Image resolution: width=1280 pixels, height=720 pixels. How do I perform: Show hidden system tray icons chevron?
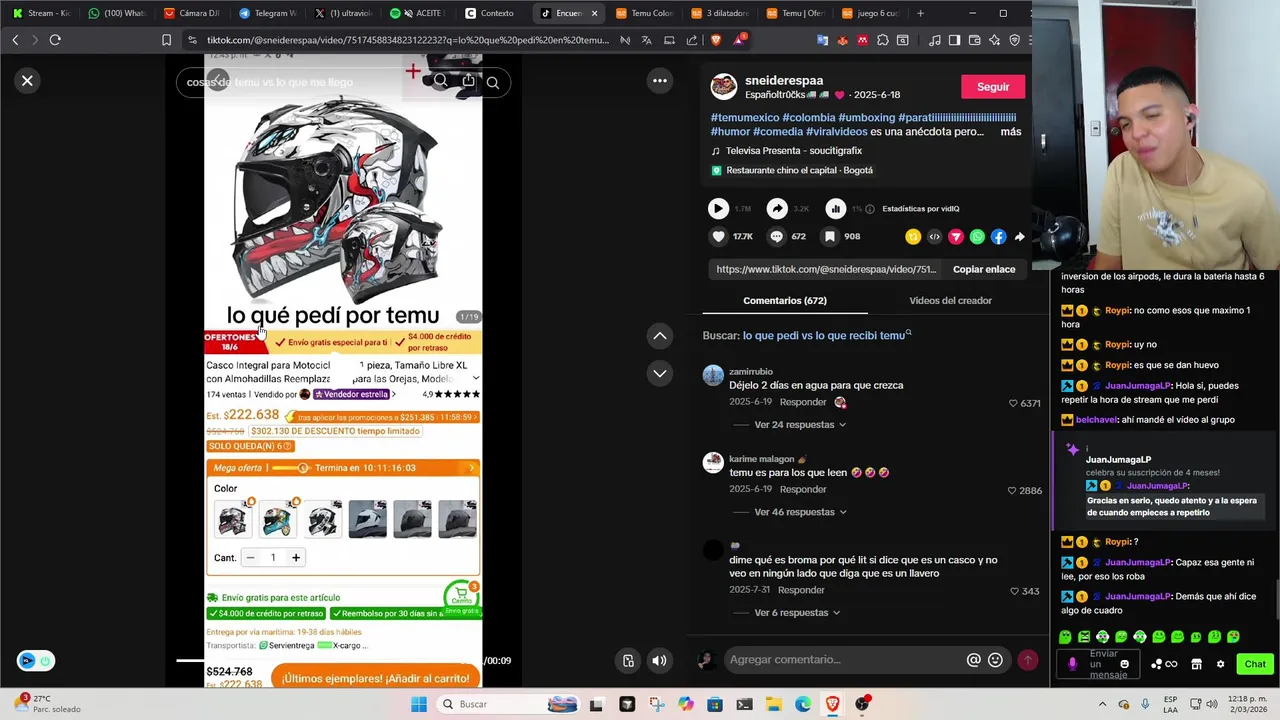coord(1103,704)
